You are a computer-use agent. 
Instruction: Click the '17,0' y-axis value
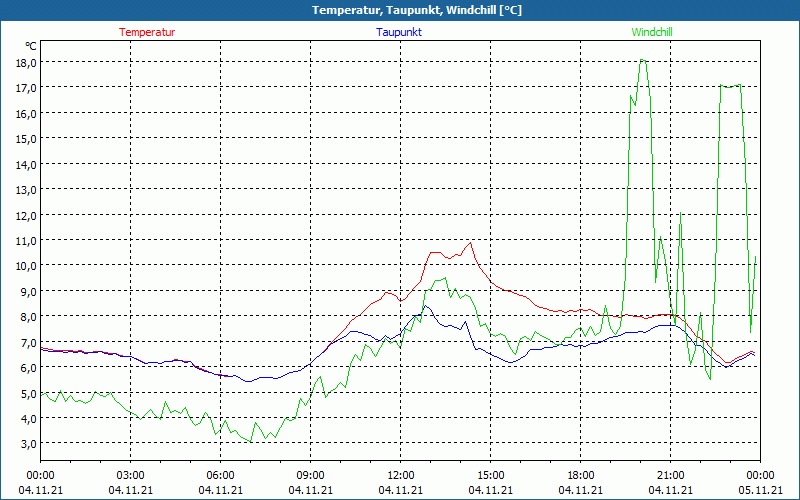(27, 88)
